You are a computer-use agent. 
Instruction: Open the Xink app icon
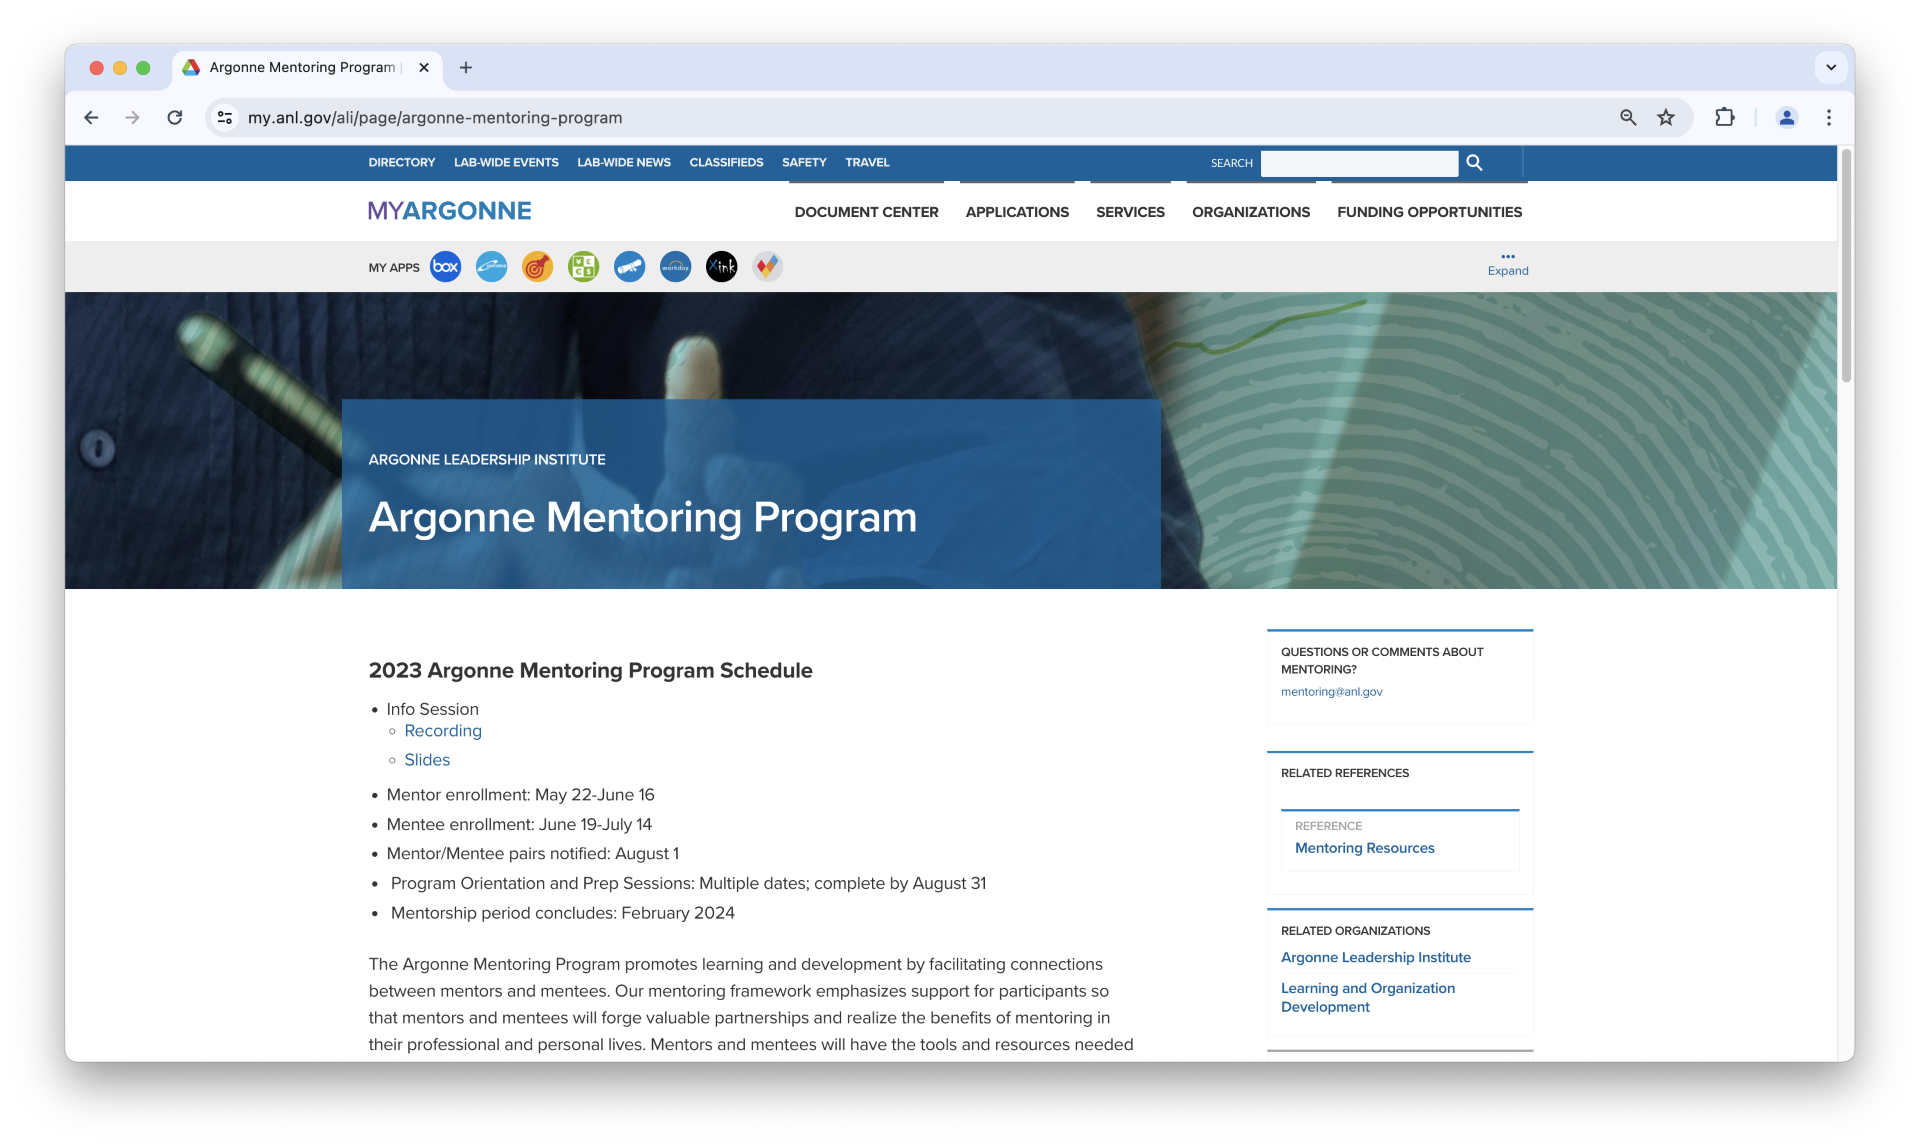click(x=721, y=267)
